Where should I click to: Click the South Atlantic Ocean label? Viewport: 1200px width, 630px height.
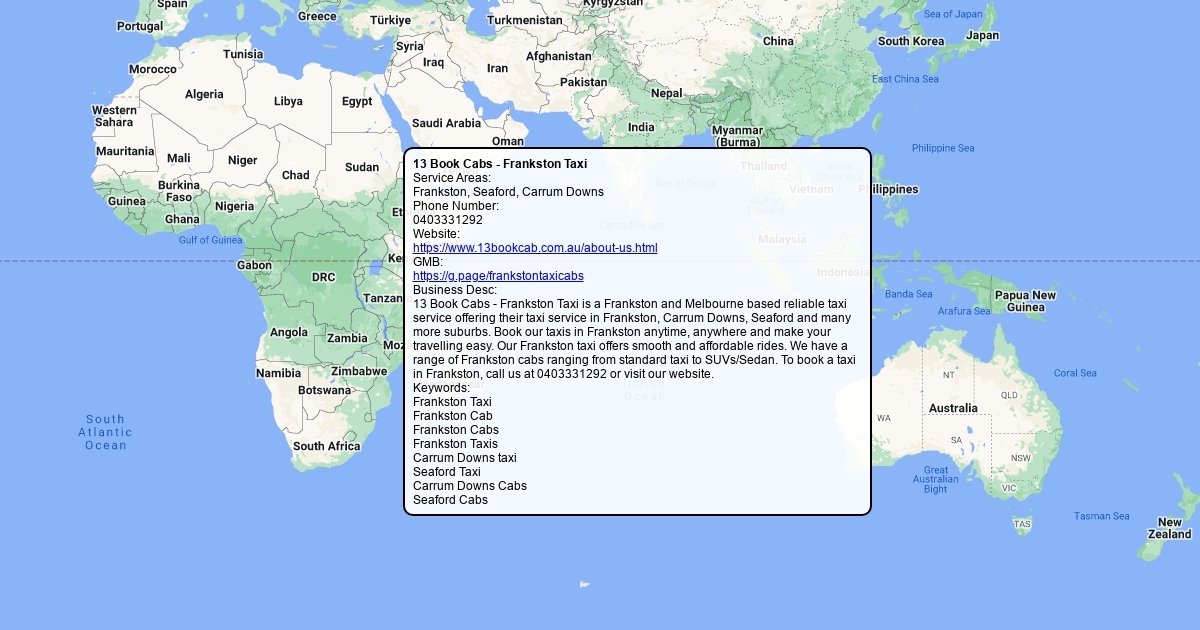point(105,432)
